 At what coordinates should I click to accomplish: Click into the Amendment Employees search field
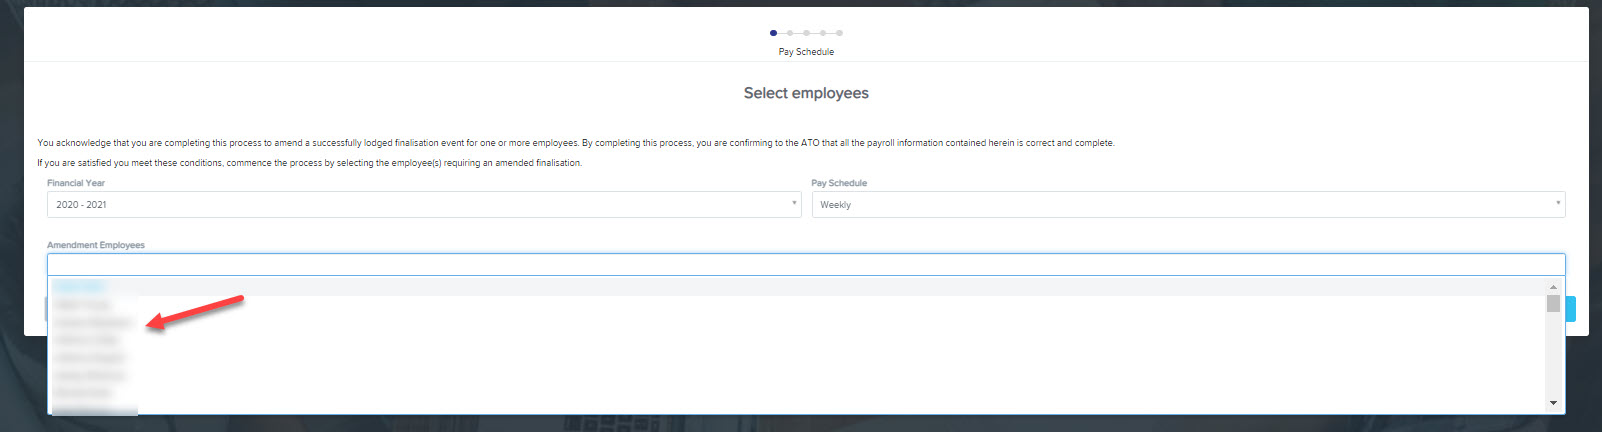tap(805, 264)
